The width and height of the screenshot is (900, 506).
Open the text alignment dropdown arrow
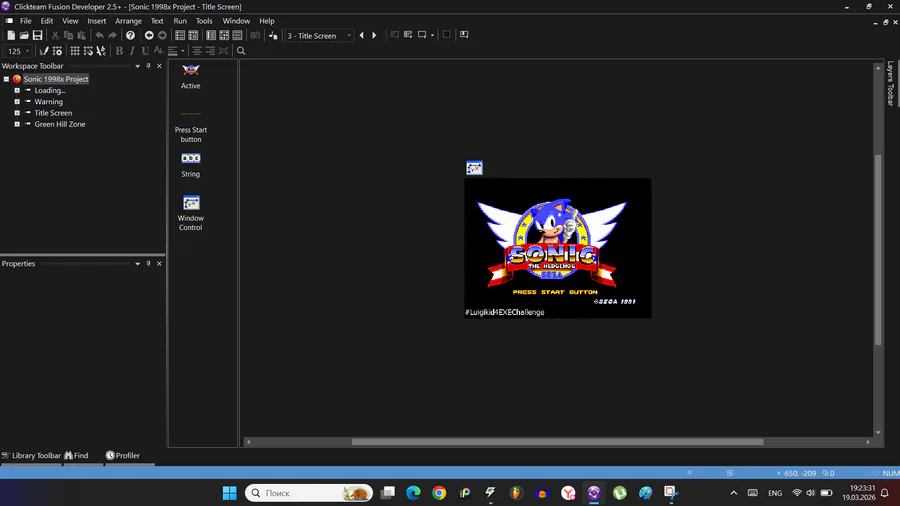[x=183, y=51]
